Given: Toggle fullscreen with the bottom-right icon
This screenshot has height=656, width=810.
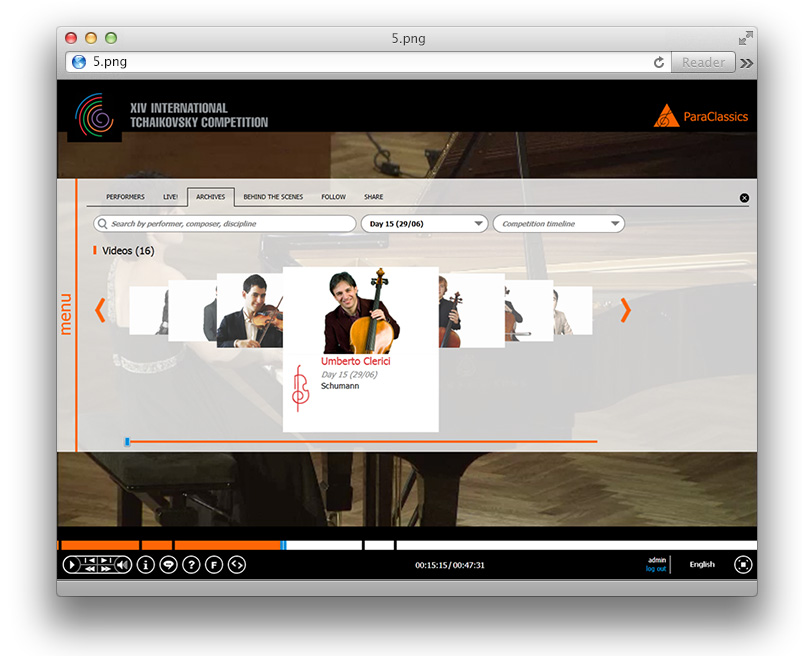Looking at the screenshot, I should click(x=743, y=564).
